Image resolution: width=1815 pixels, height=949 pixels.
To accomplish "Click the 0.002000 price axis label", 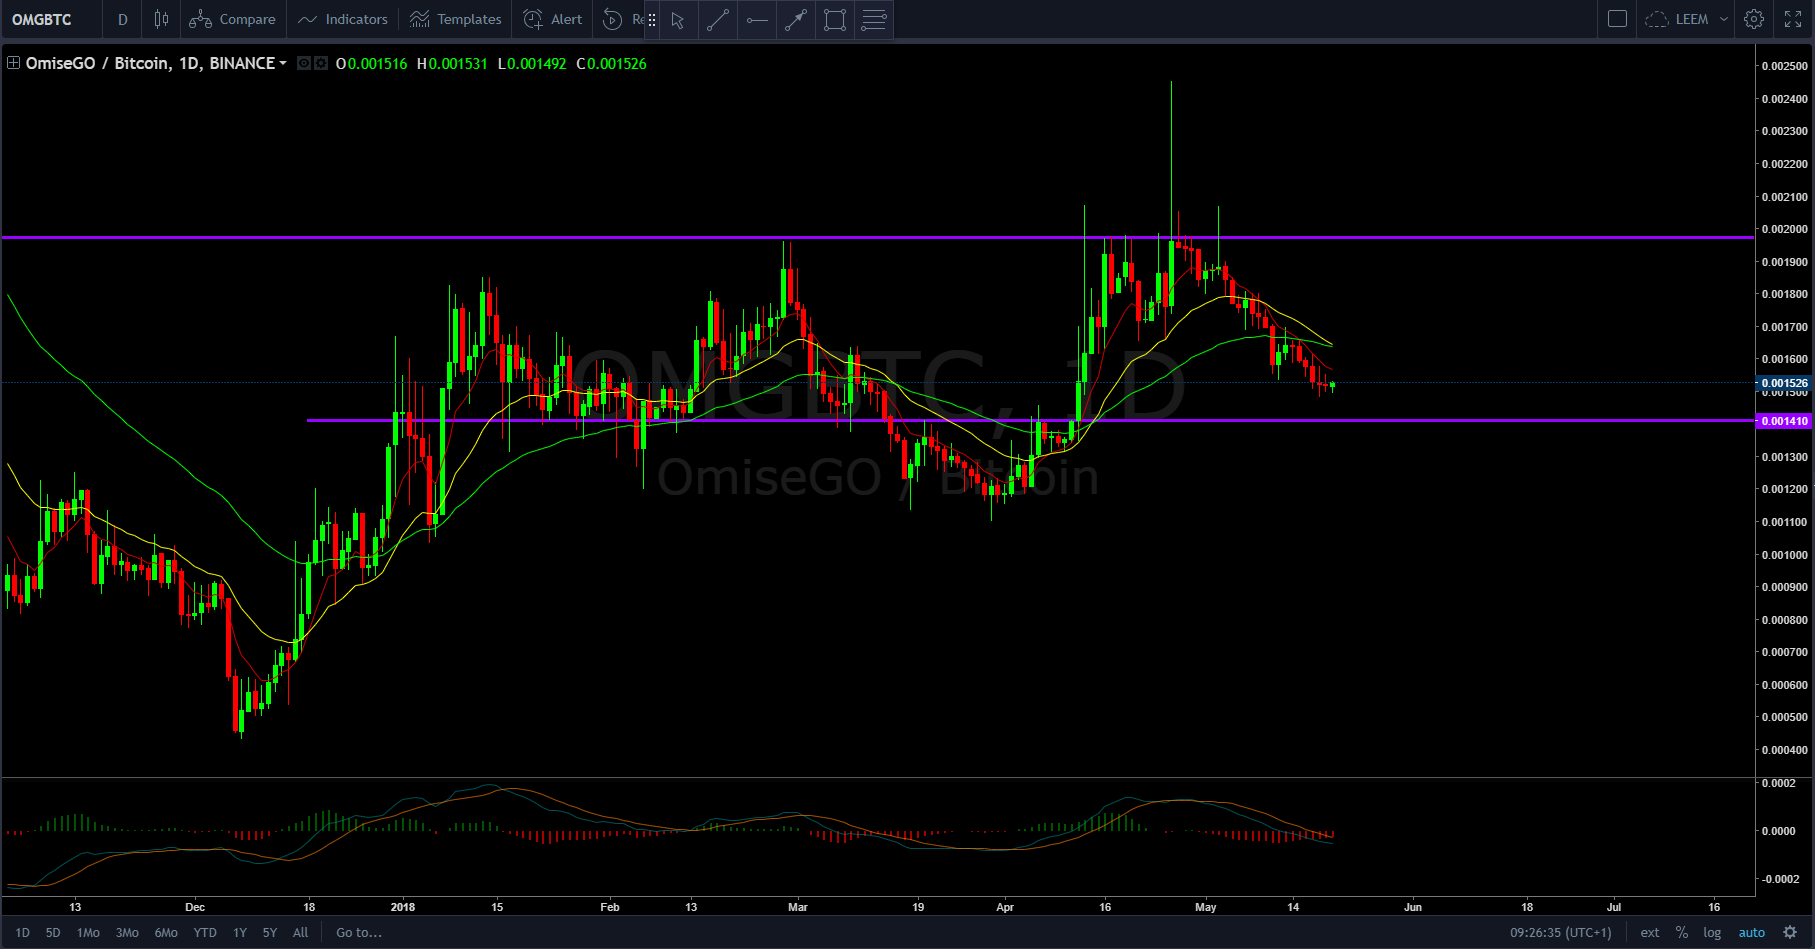I will pos(1785,229).
